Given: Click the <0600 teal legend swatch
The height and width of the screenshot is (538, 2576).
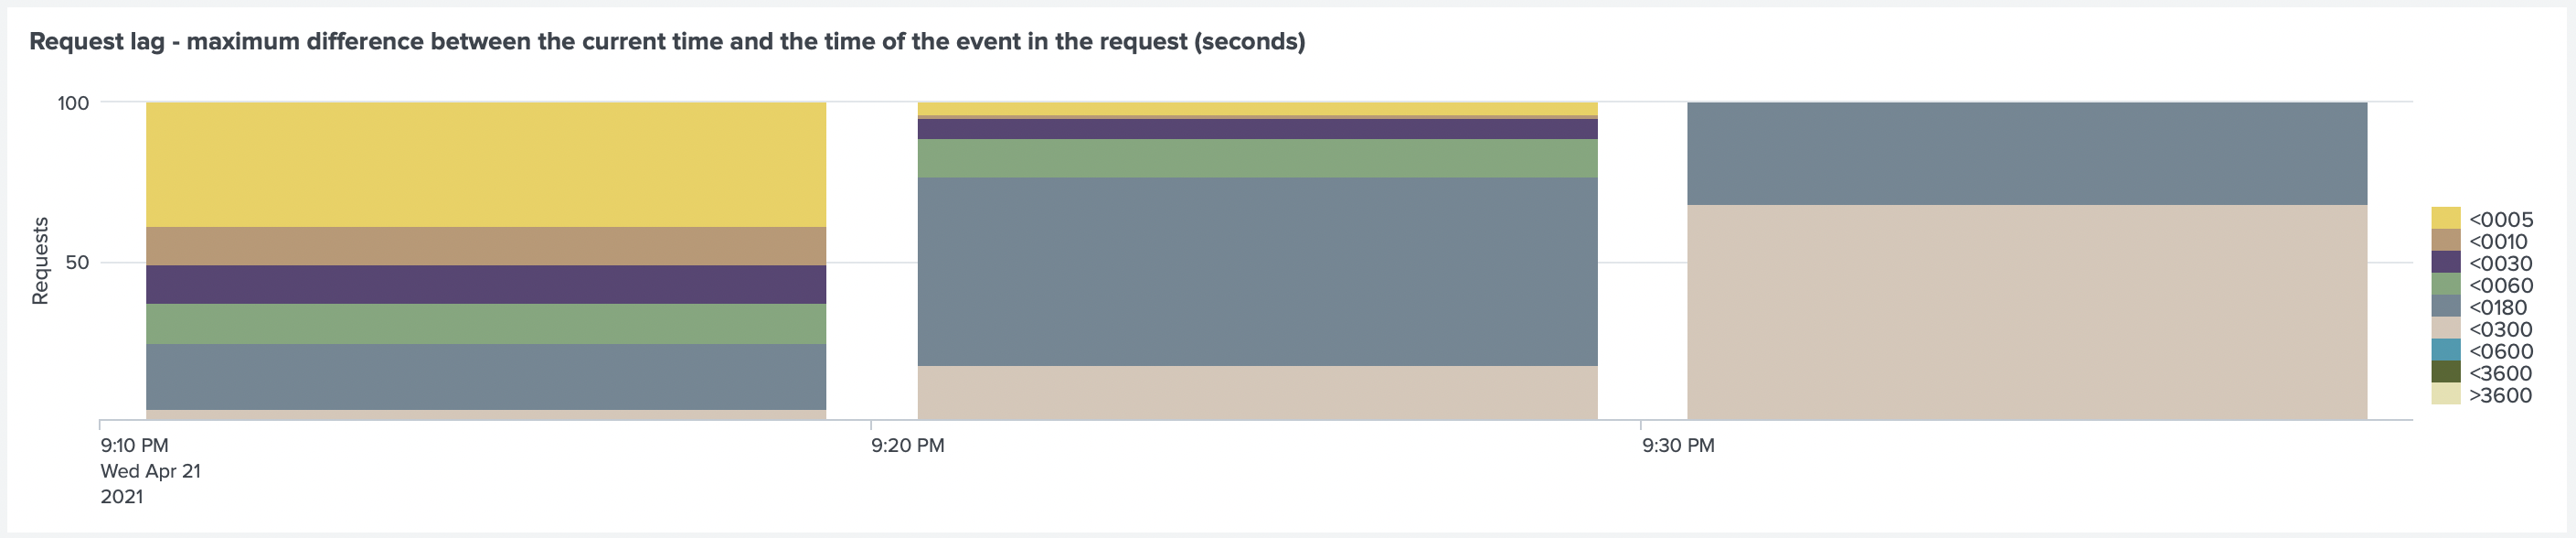Looking at the screenshot, I should click(2445, 350).
